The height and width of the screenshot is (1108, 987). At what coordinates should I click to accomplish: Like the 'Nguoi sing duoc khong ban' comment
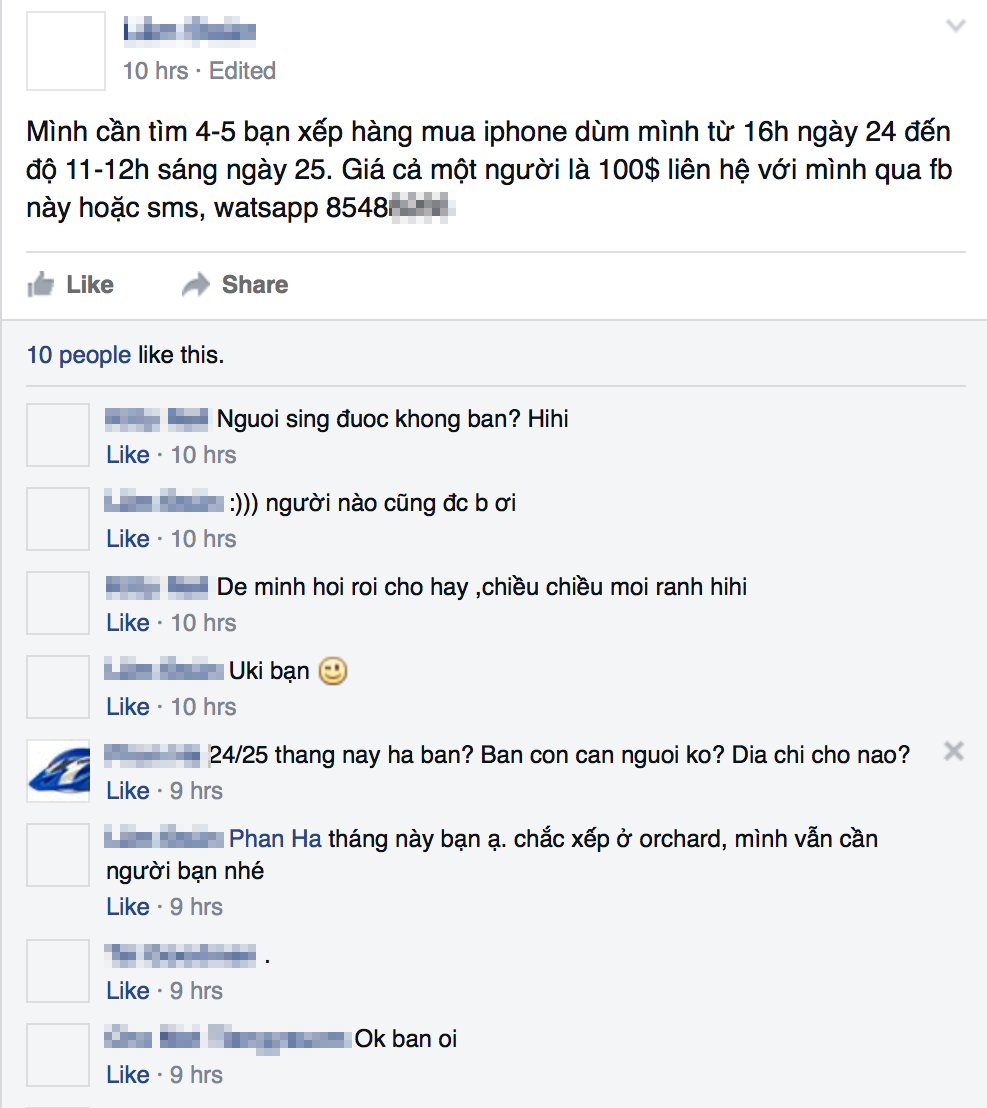[x=127, y=455]
